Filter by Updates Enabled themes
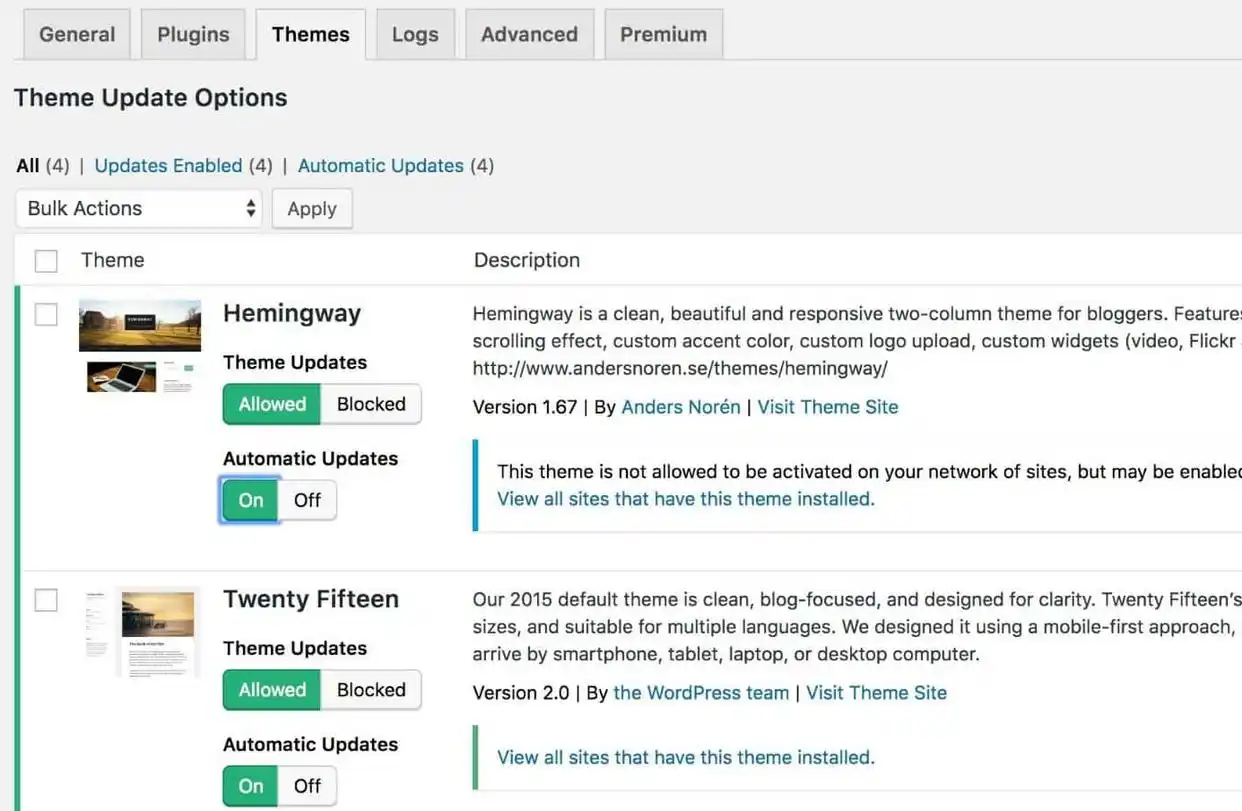 pos(168,166)
